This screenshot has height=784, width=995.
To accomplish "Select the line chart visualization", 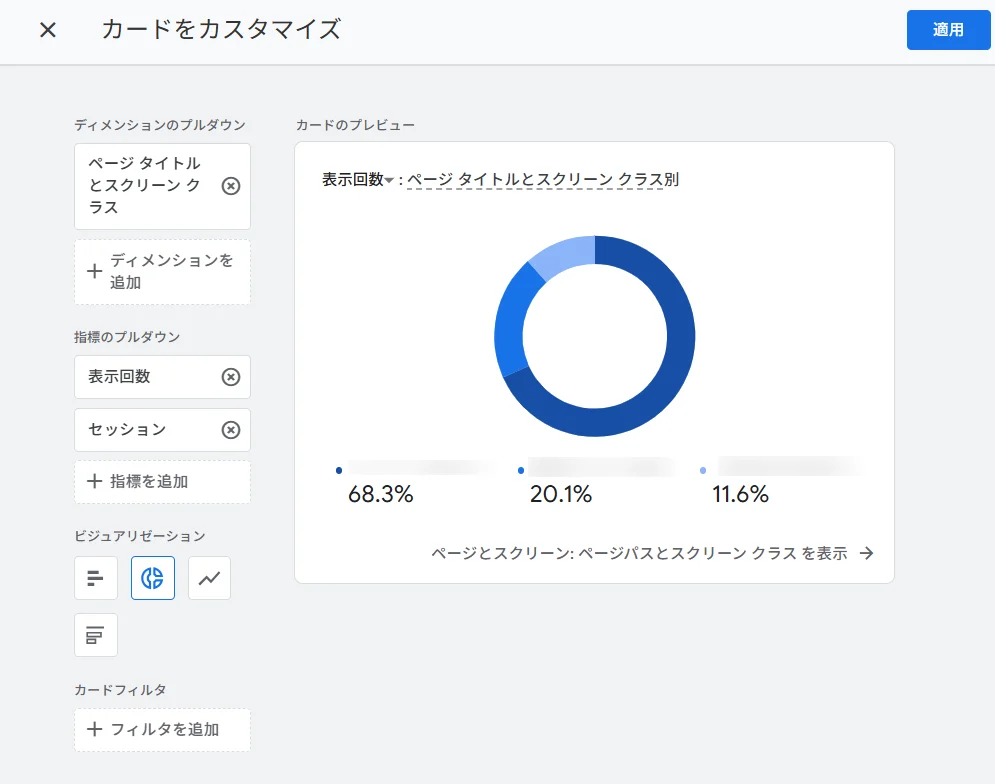I will [x=209, y=578].
